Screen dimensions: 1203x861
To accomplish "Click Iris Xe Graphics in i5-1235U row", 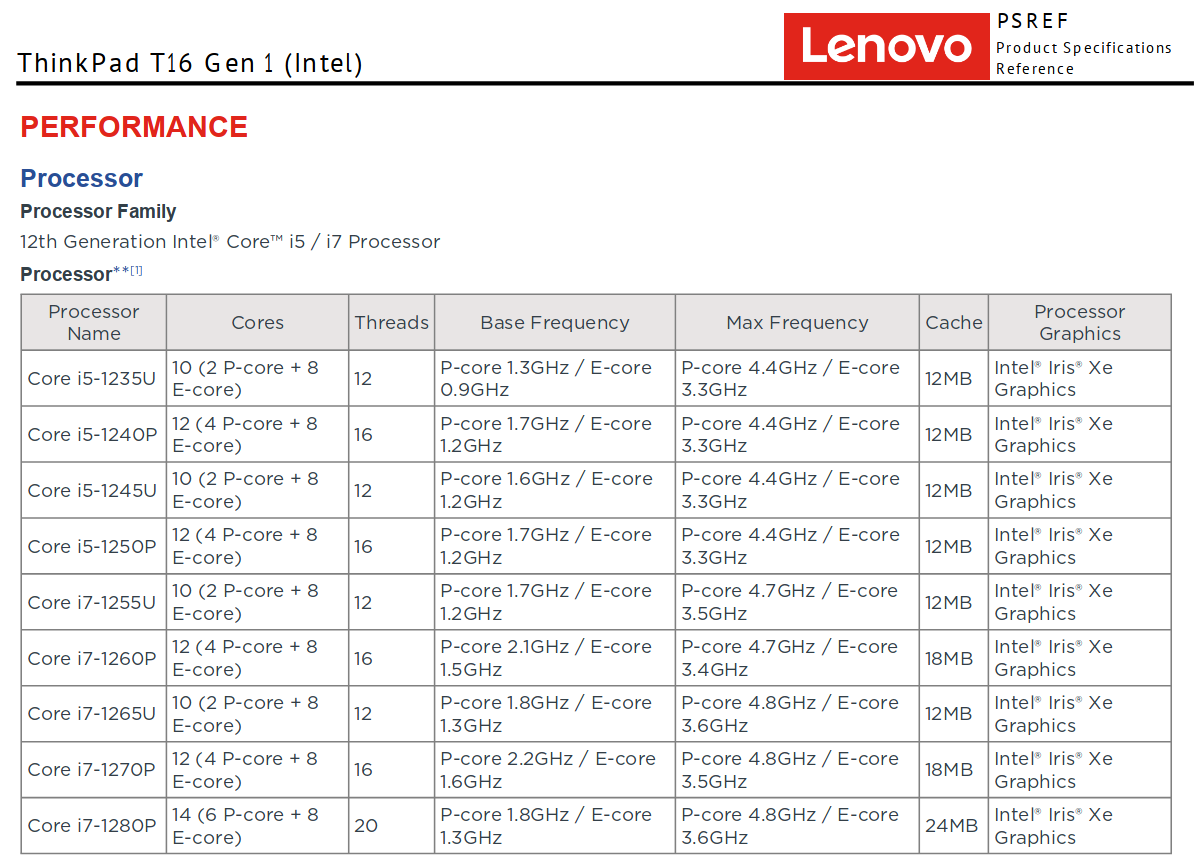I will coord(1080,379).
